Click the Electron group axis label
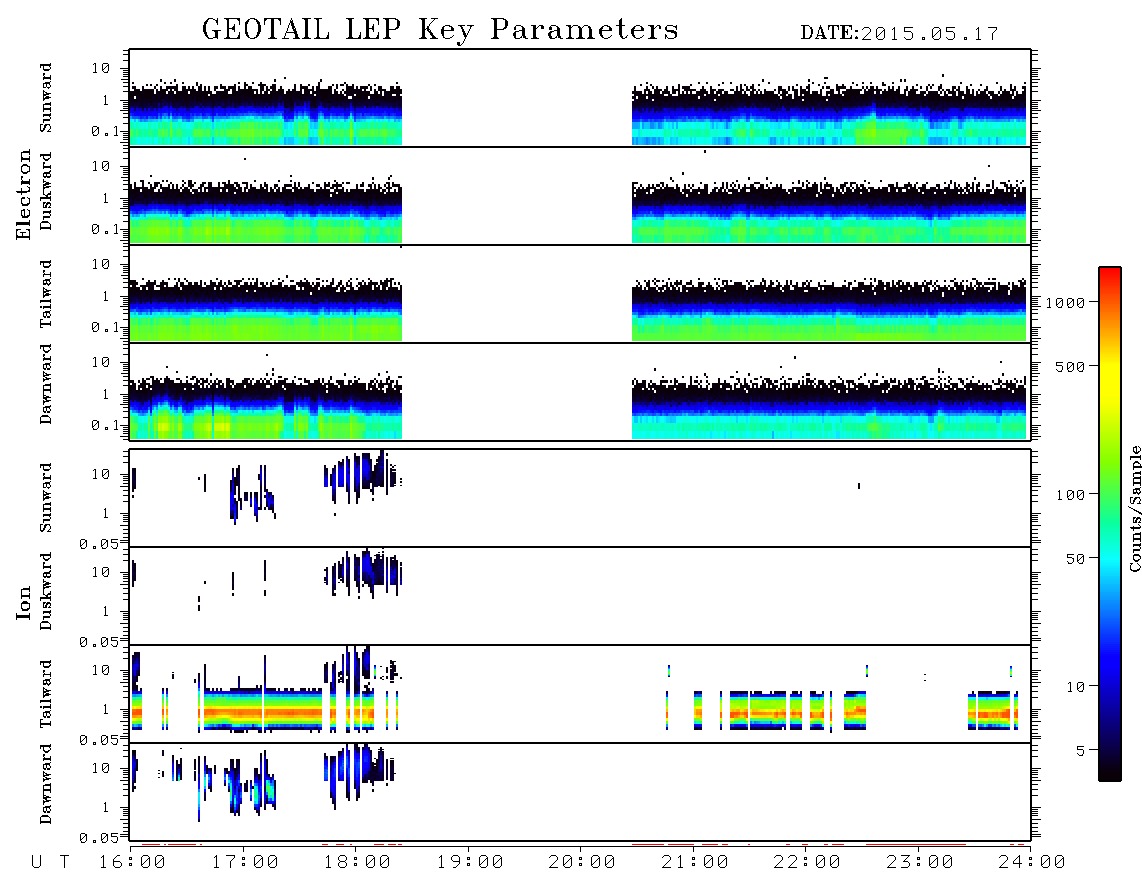 coord(24,194)
